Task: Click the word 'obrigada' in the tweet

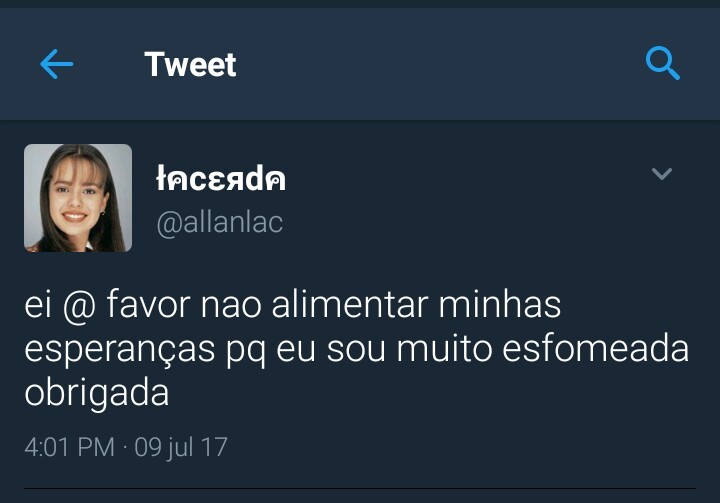Action: point(97,393)
